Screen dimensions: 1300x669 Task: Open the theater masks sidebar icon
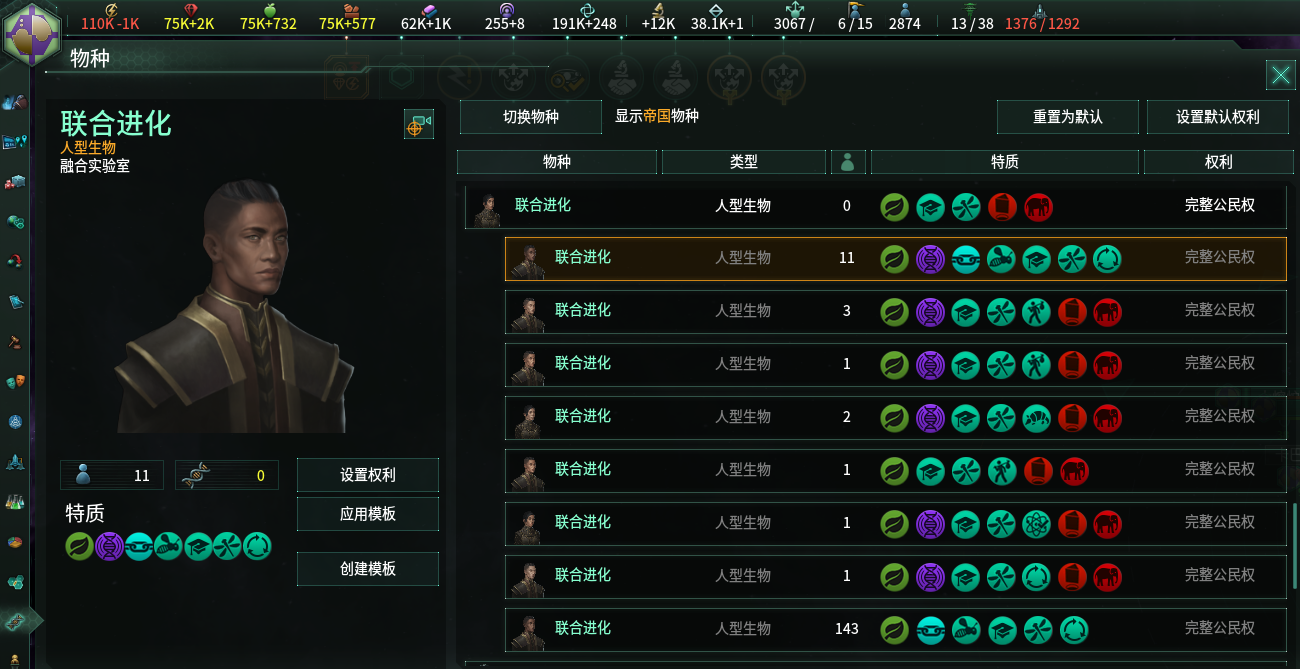14,381
